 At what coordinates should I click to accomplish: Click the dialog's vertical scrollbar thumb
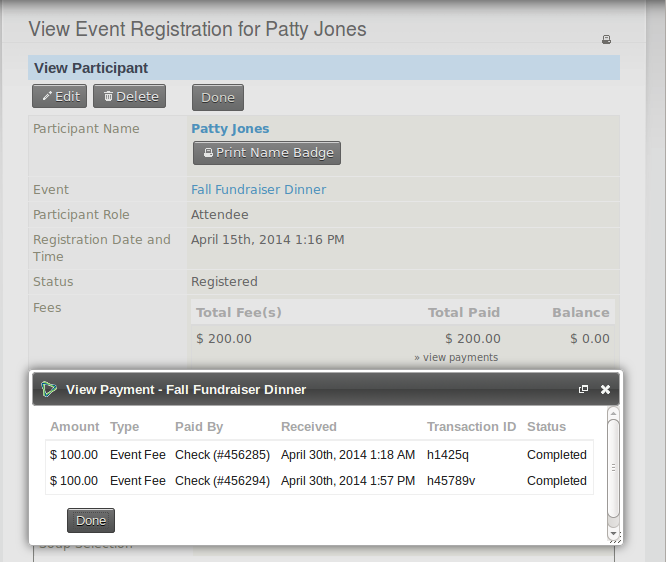(x=614, y=467)
